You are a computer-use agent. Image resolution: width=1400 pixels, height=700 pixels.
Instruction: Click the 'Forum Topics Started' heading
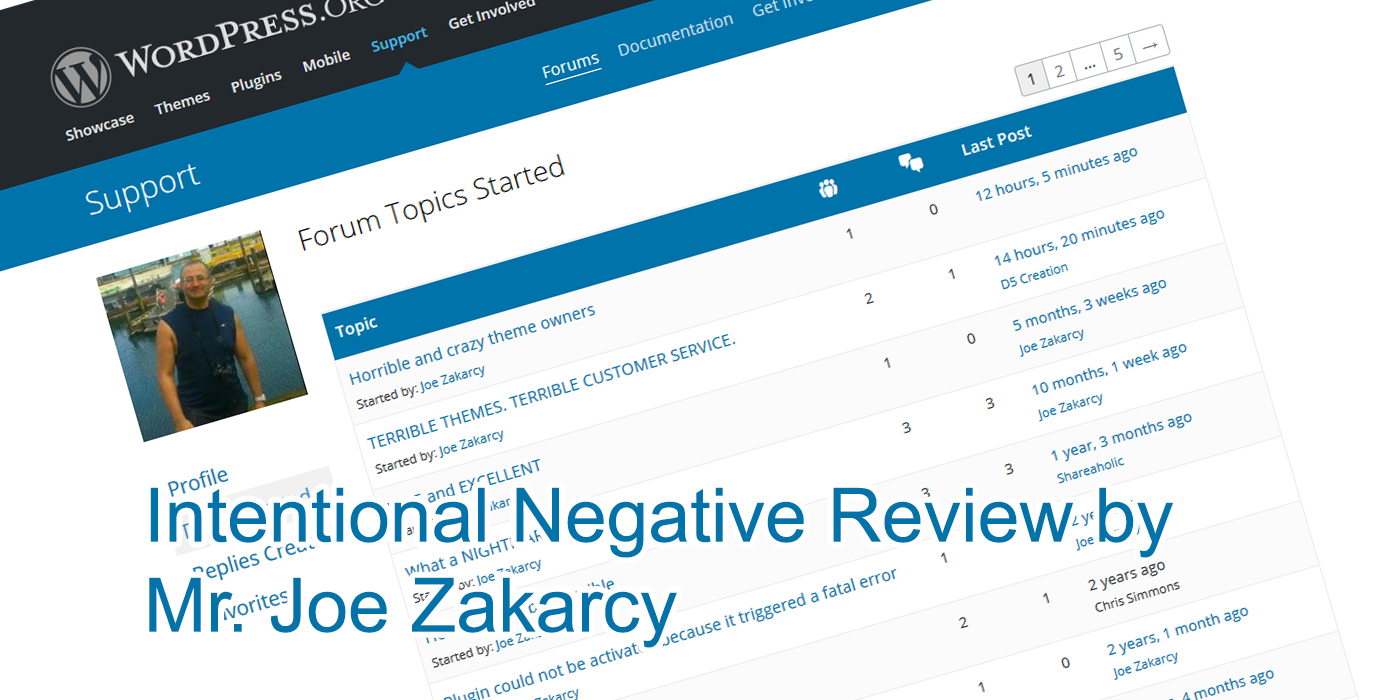pyautogui.click(x=432, y=203)
